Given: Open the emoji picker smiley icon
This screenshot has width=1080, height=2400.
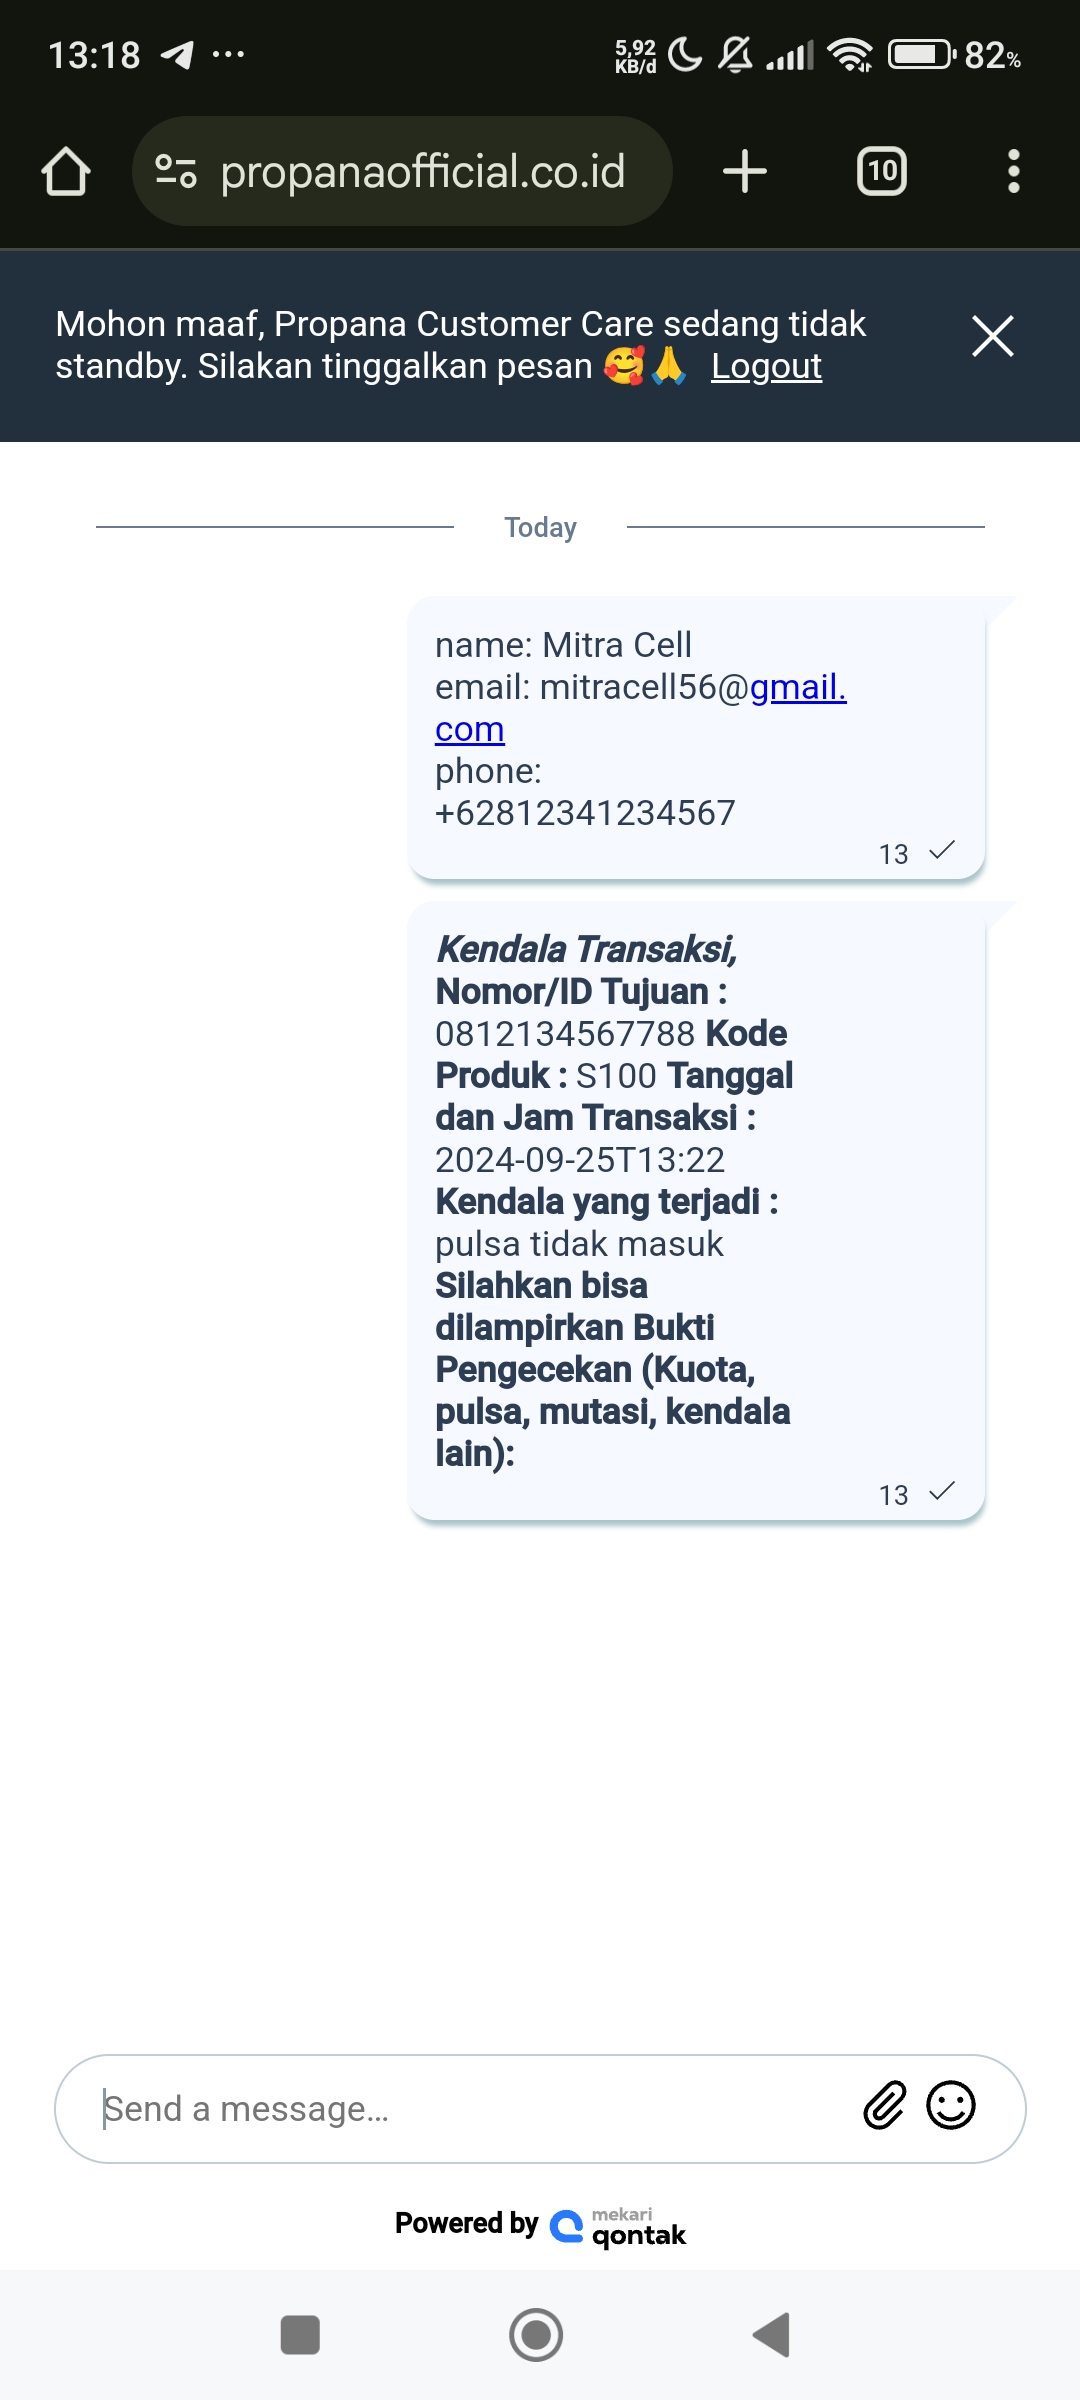Looking at the screenshot, I should [x=951, y=2105].
